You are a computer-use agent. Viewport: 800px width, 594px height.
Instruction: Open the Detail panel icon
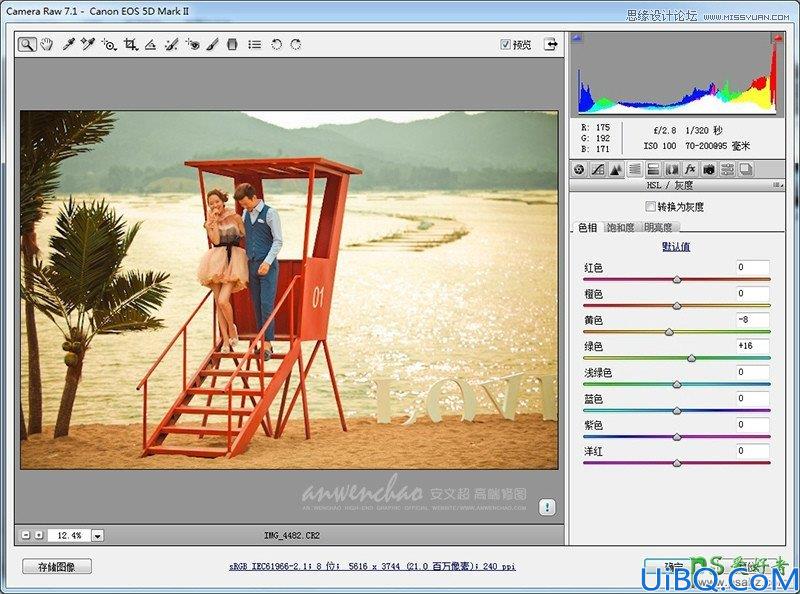pyautogui.click(x=616, y=169)
